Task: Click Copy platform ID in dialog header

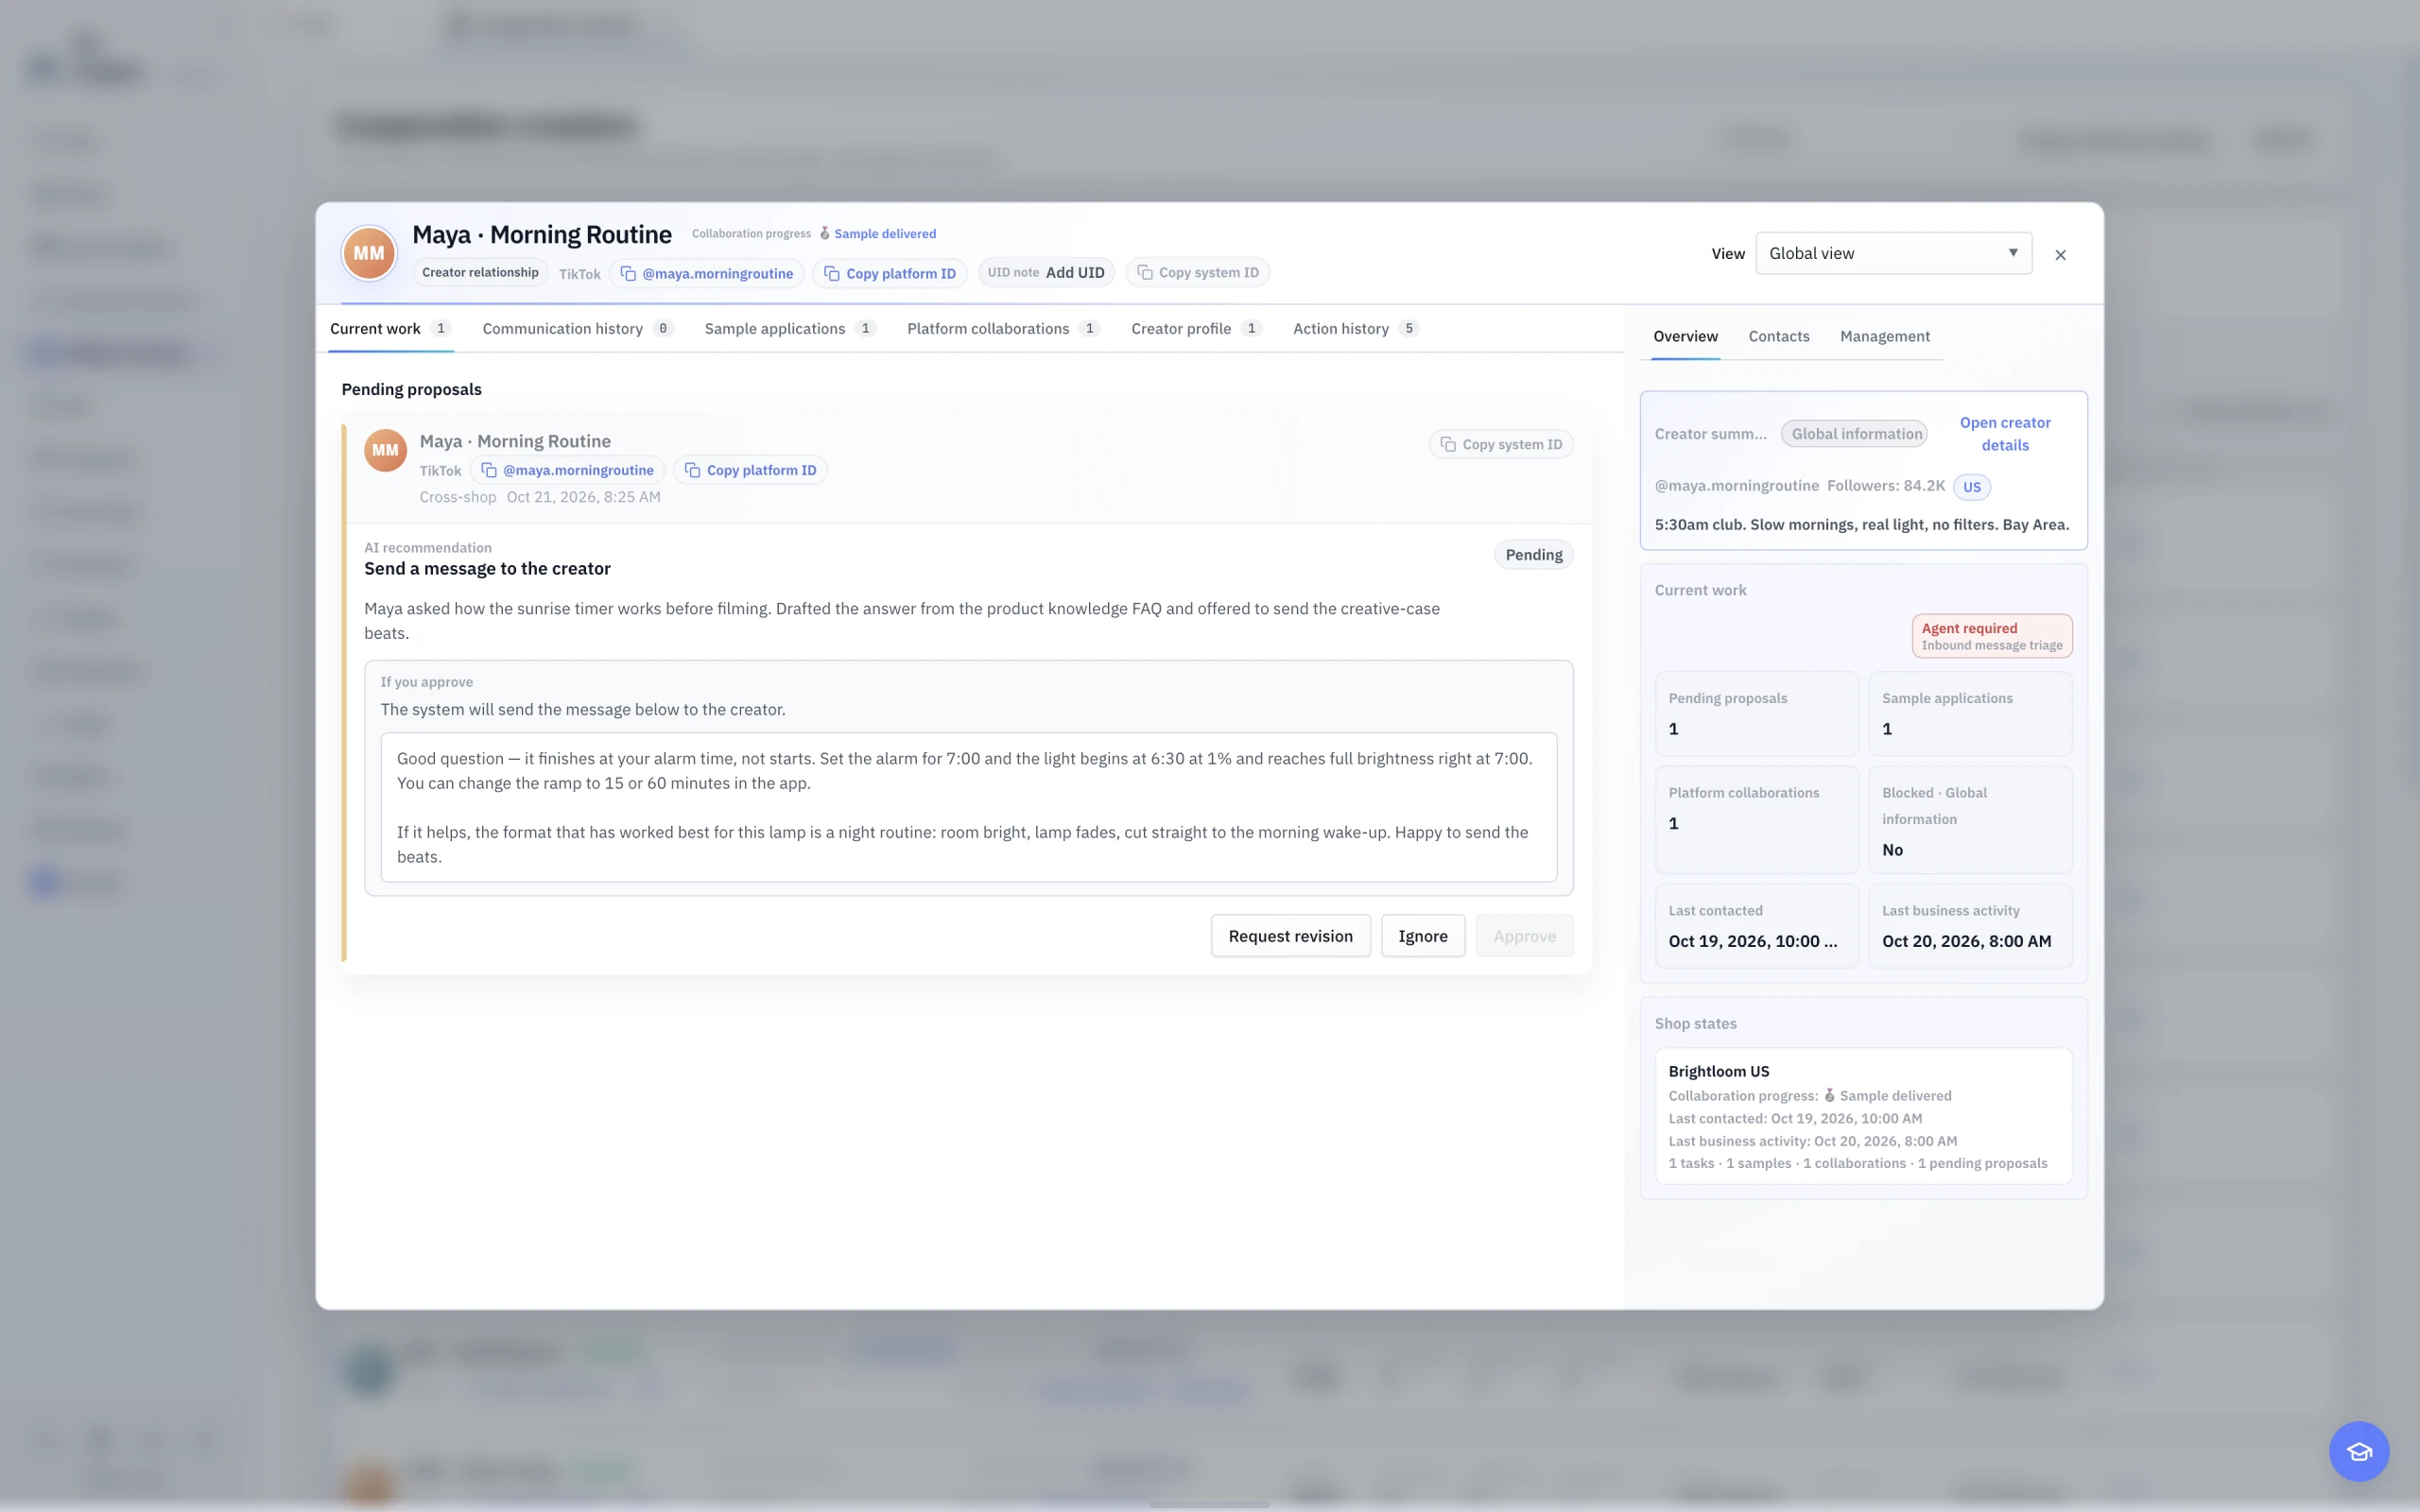Action: pos(890,273)
